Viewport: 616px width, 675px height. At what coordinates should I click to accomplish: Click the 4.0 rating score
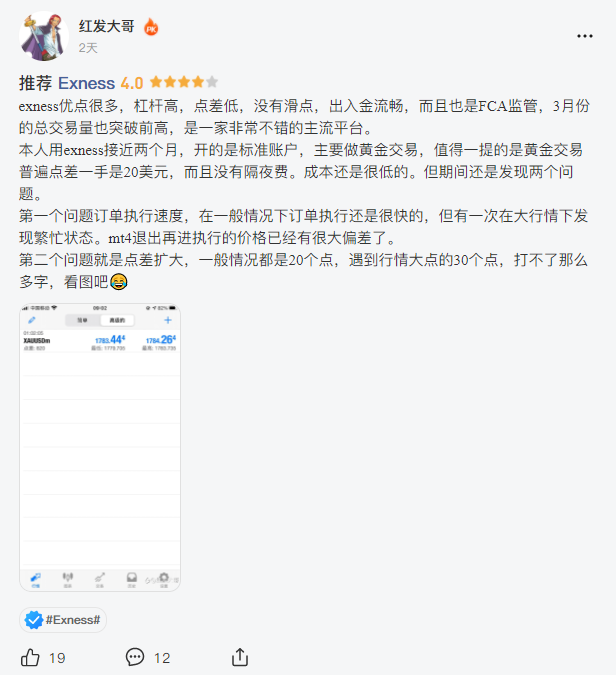[x=132, y=83]
